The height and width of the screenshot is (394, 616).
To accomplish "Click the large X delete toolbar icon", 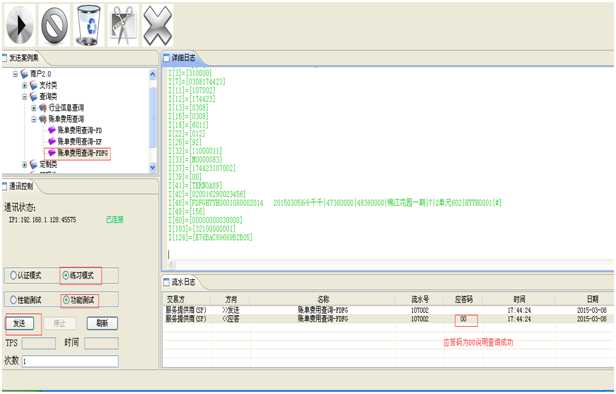I will coord(157,26).
